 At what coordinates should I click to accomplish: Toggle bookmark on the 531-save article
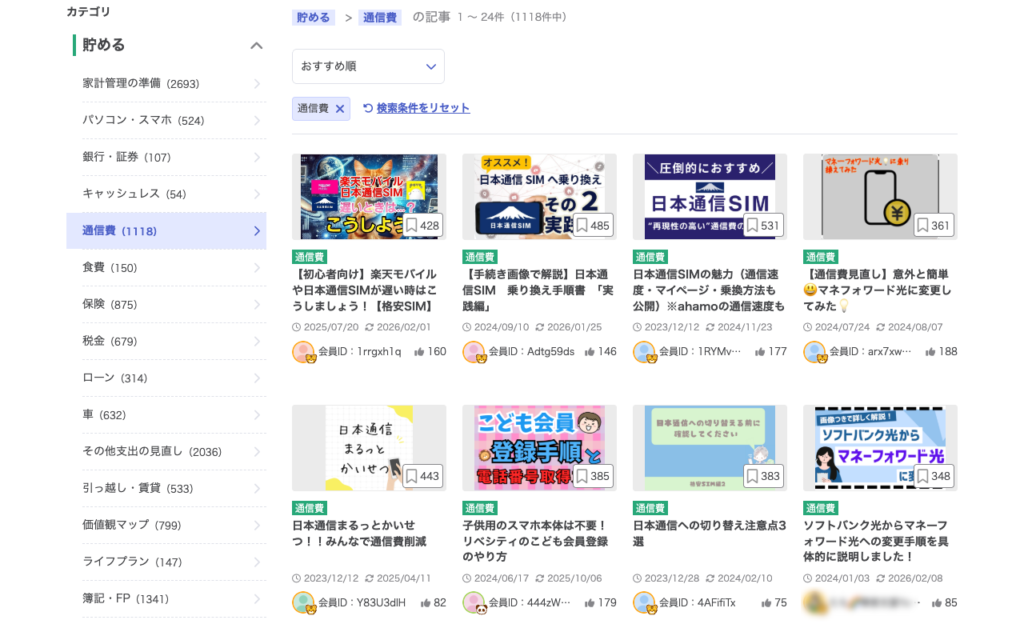click(752, 226)
